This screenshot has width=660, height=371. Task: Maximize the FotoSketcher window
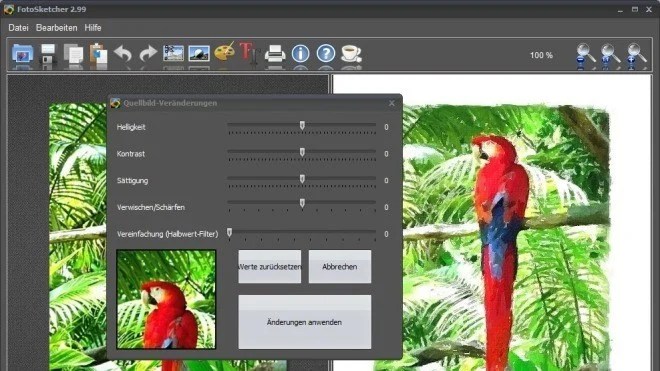[635, 9]
